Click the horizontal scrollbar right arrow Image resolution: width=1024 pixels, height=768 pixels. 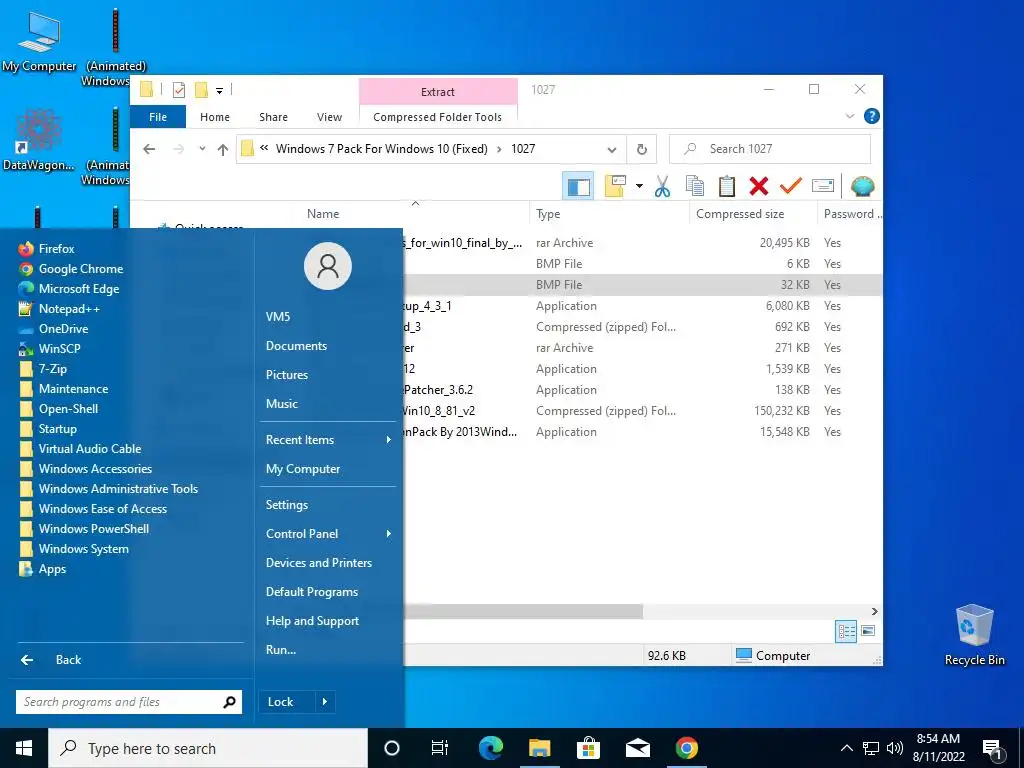[x=874, y=611]
